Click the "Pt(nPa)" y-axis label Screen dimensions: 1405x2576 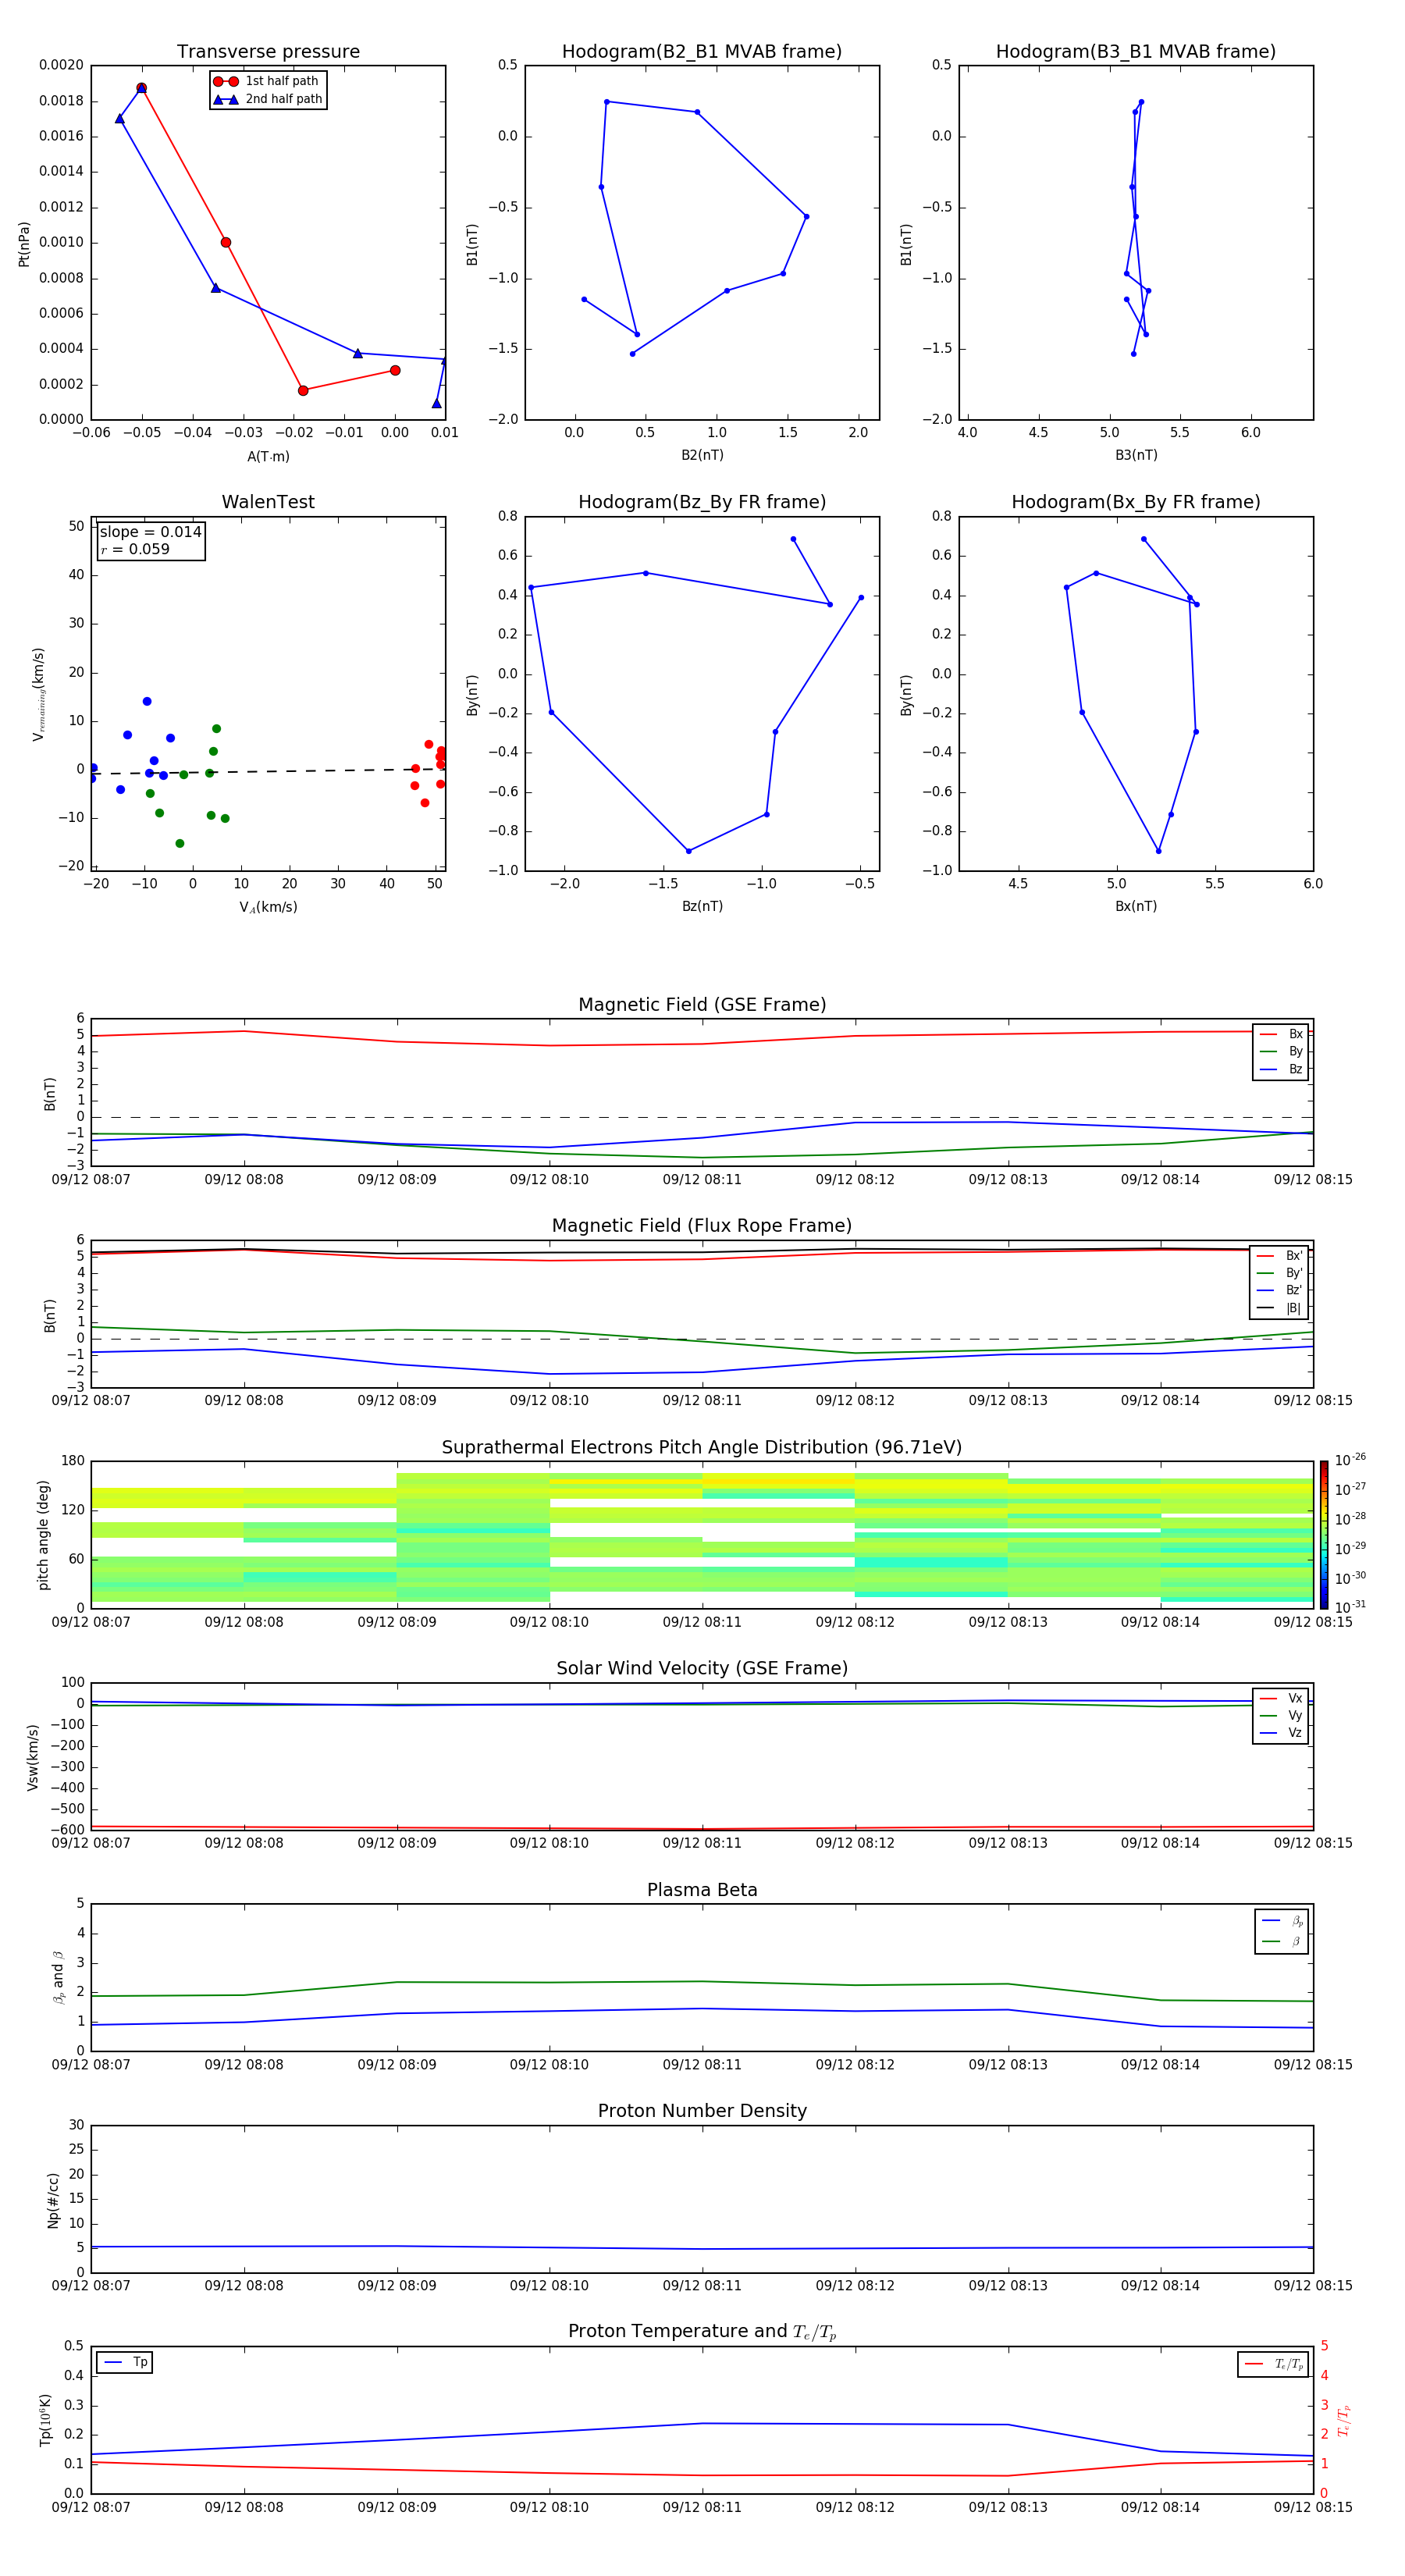point(24,244)
